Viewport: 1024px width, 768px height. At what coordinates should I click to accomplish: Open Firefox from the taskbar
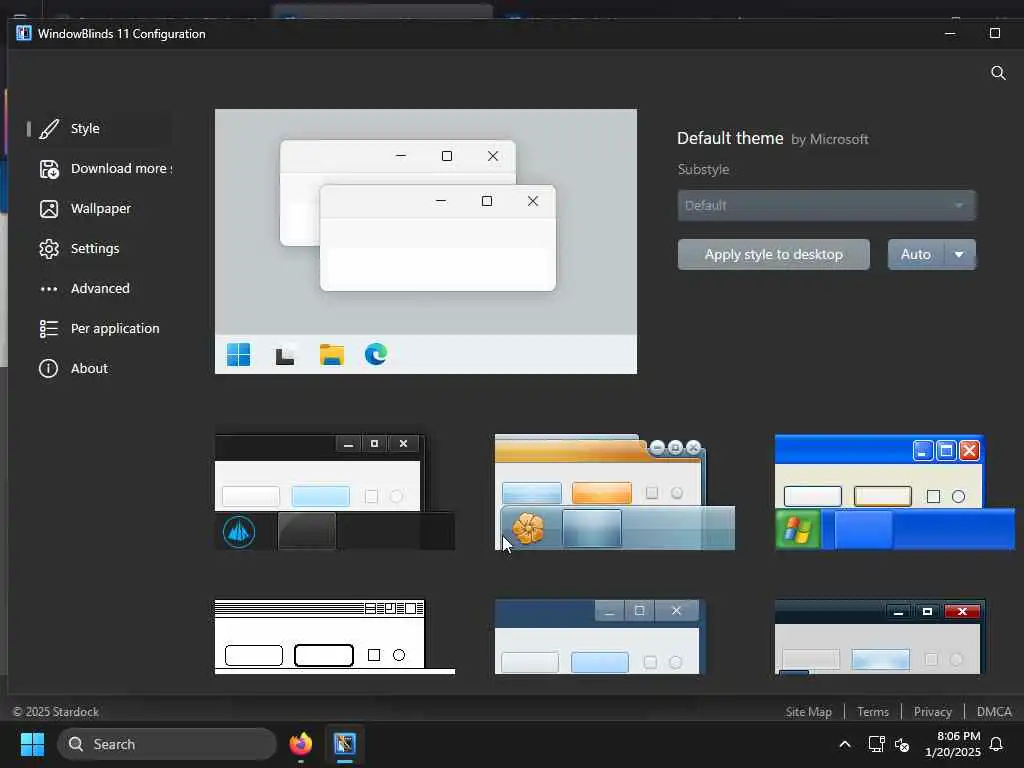coord(300,744)
